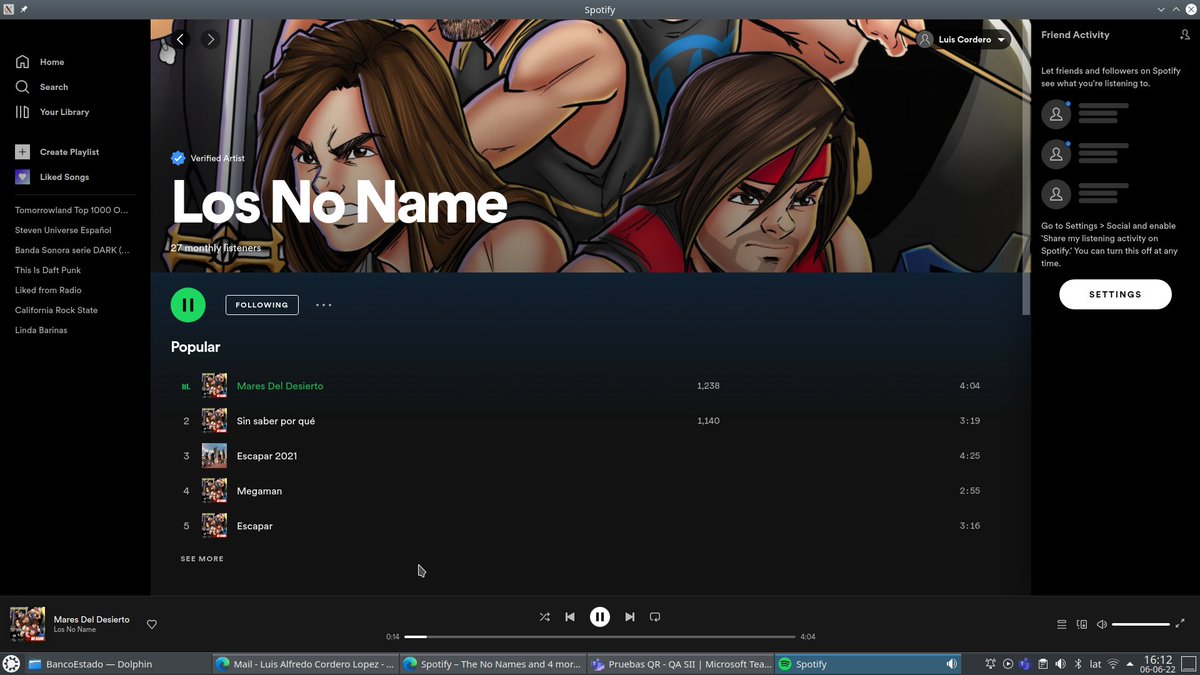Toggle repeat mode
This screenshot has width=1200, height=675.
click(x=655, y=617)
